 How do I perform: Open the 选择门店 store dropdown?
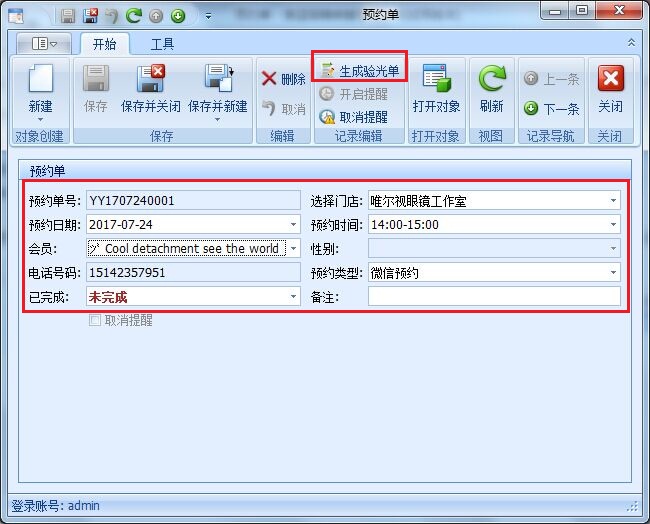click(x=613, y=201)
